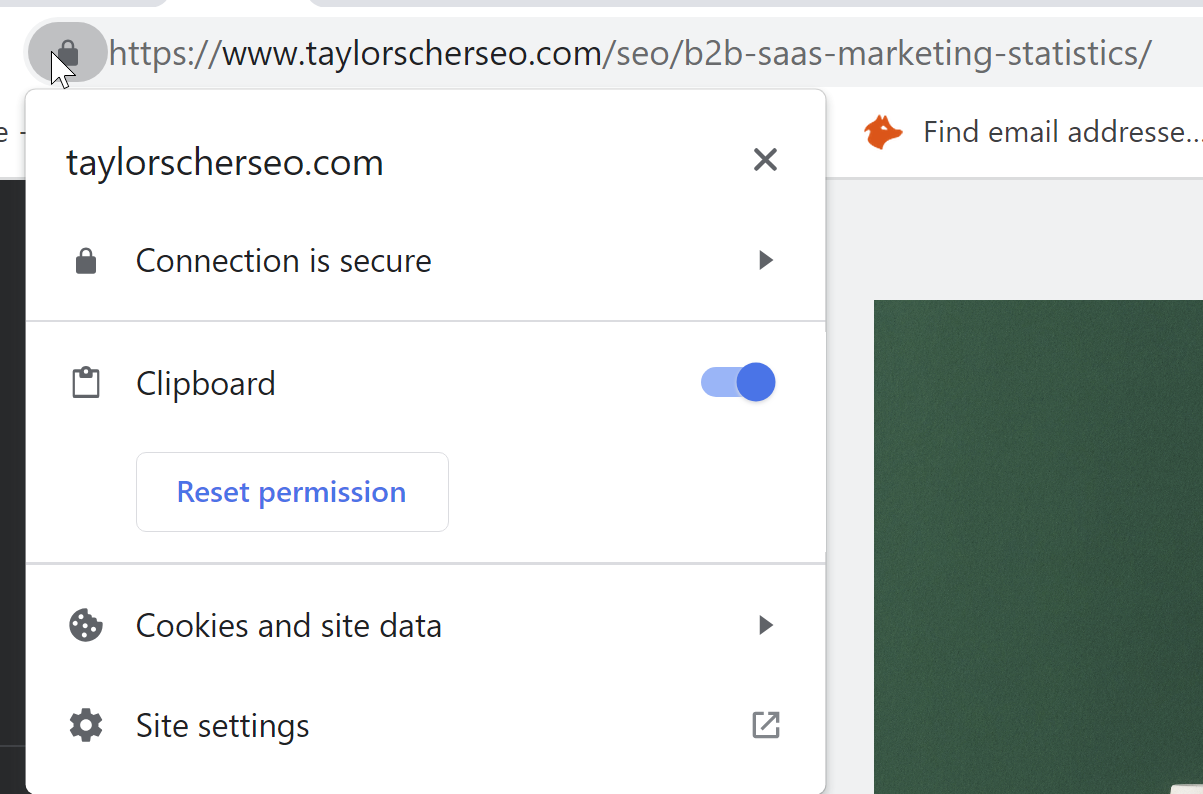Click the URL in the address bar
Viewport: 1203px width, 794px height.
pos(630,52)
